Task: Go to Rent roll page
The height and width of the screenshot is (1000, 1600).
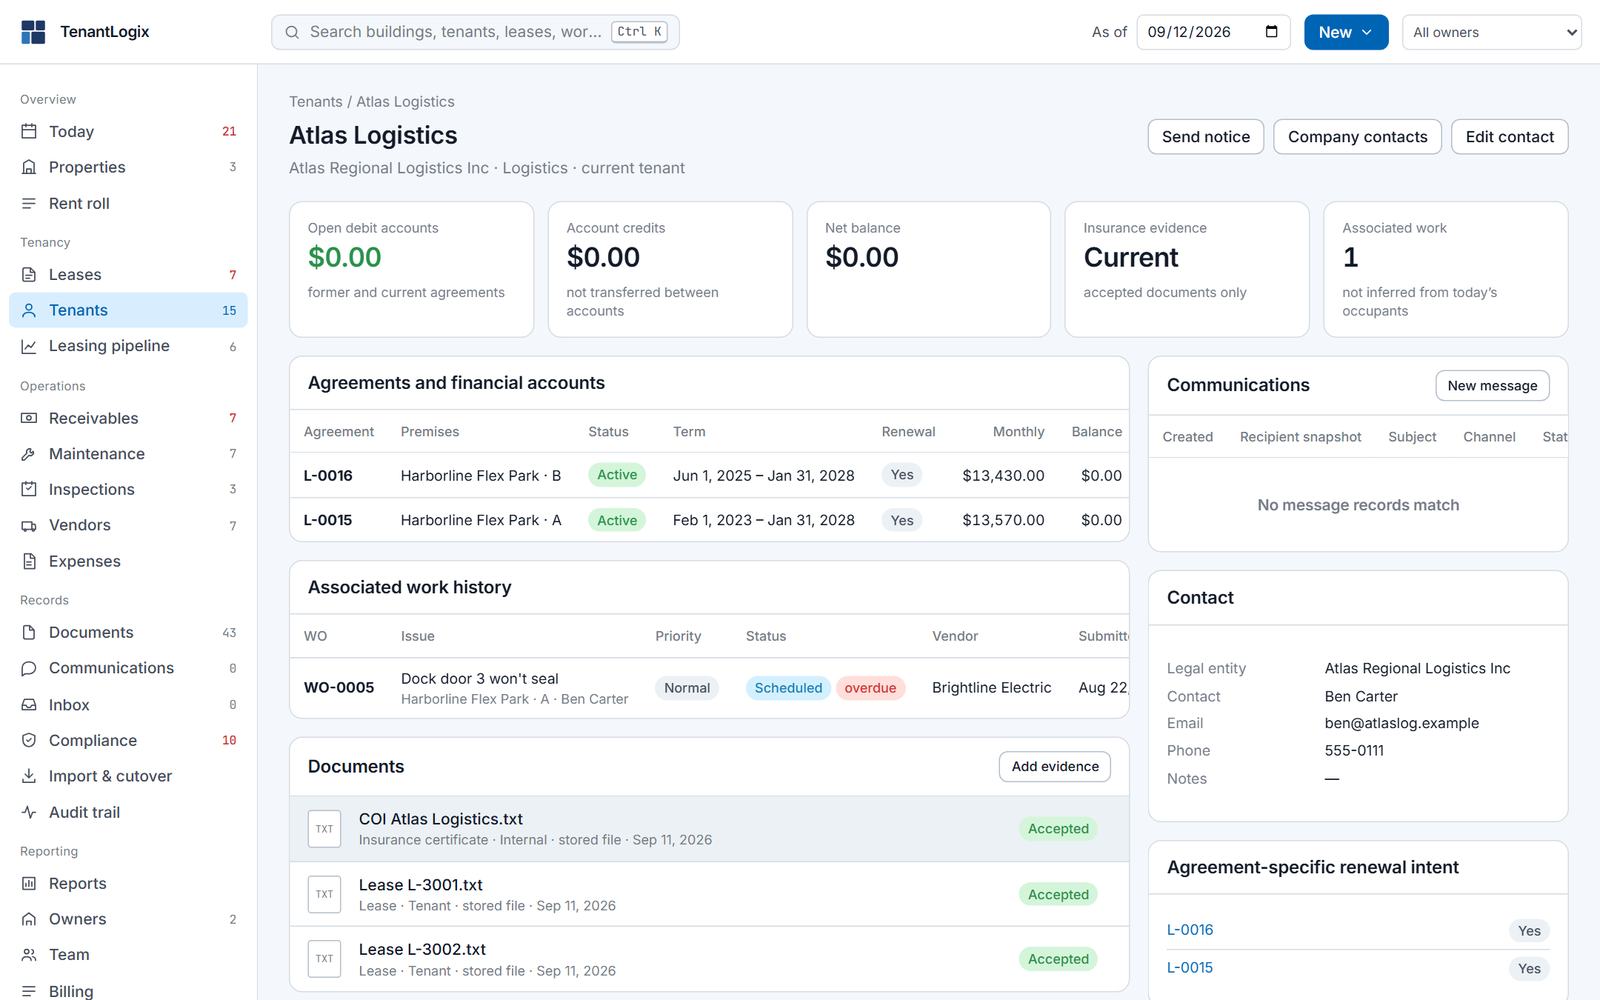Action: coord(128,203)
